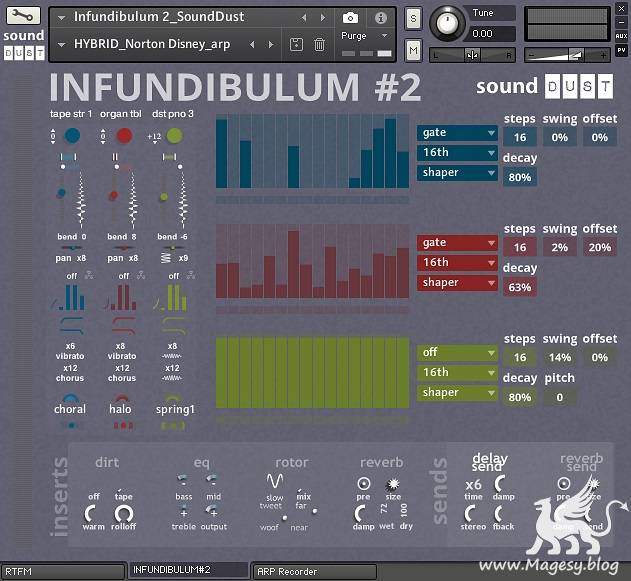Click red decay value 63%

coord(520,287)
